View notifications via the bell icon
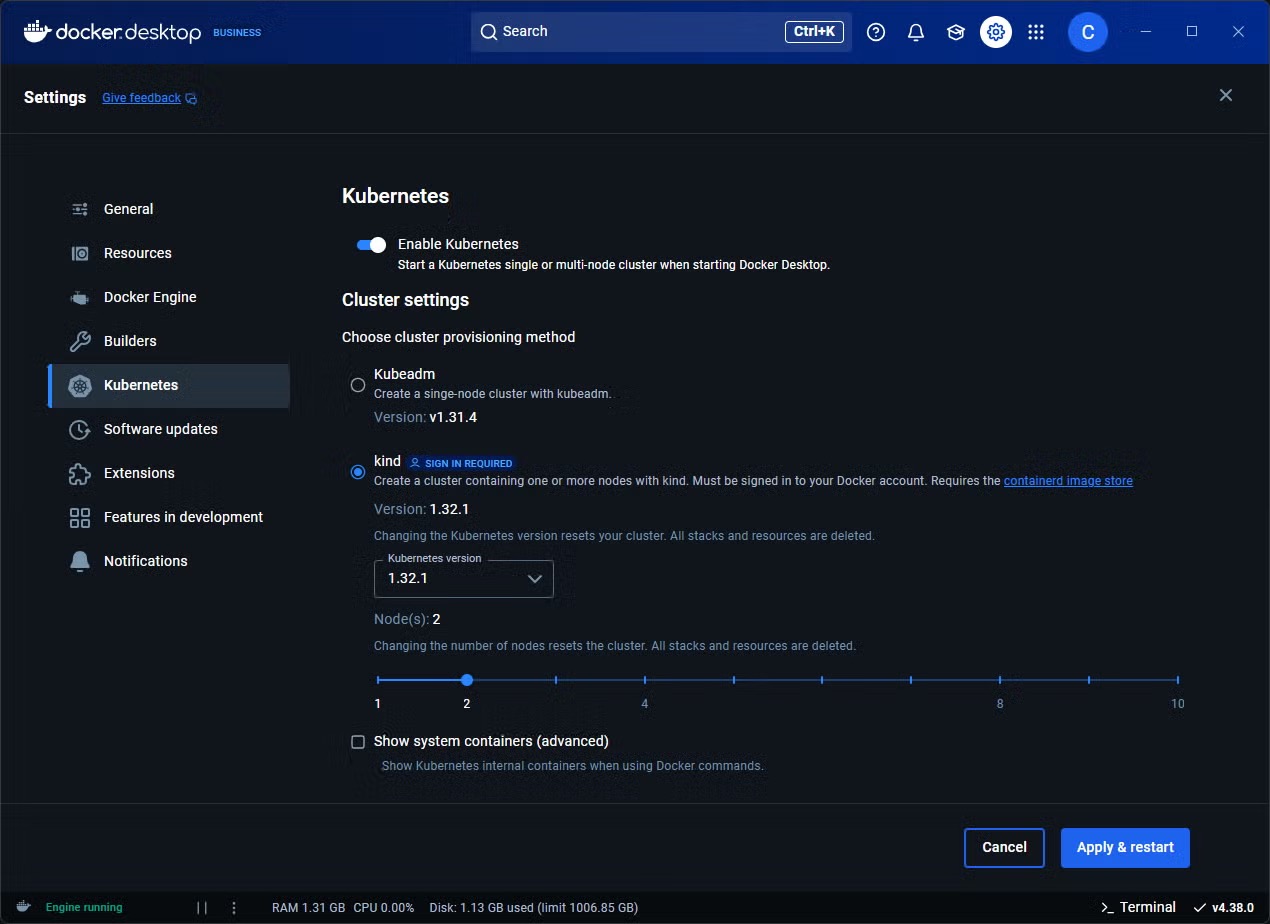 coord(916,32)
